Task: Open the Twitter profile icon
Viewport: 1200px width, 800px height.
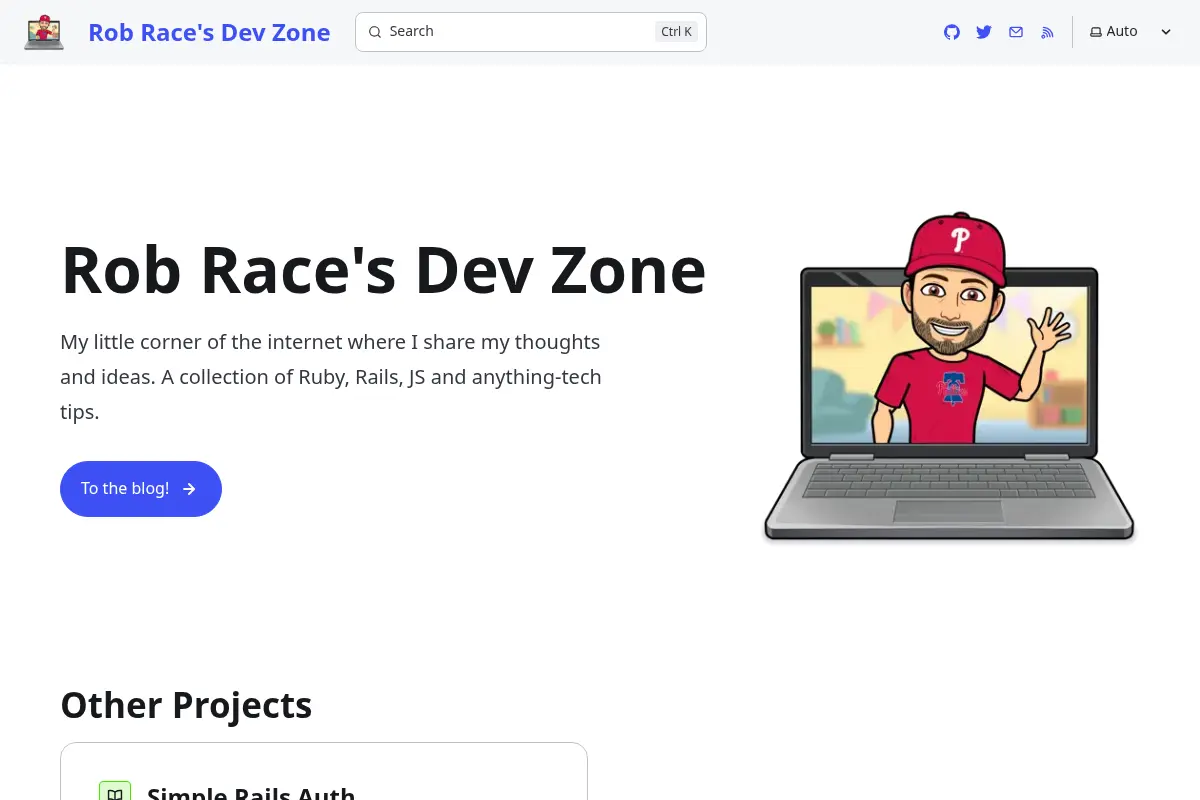Action: pos(984,32)
